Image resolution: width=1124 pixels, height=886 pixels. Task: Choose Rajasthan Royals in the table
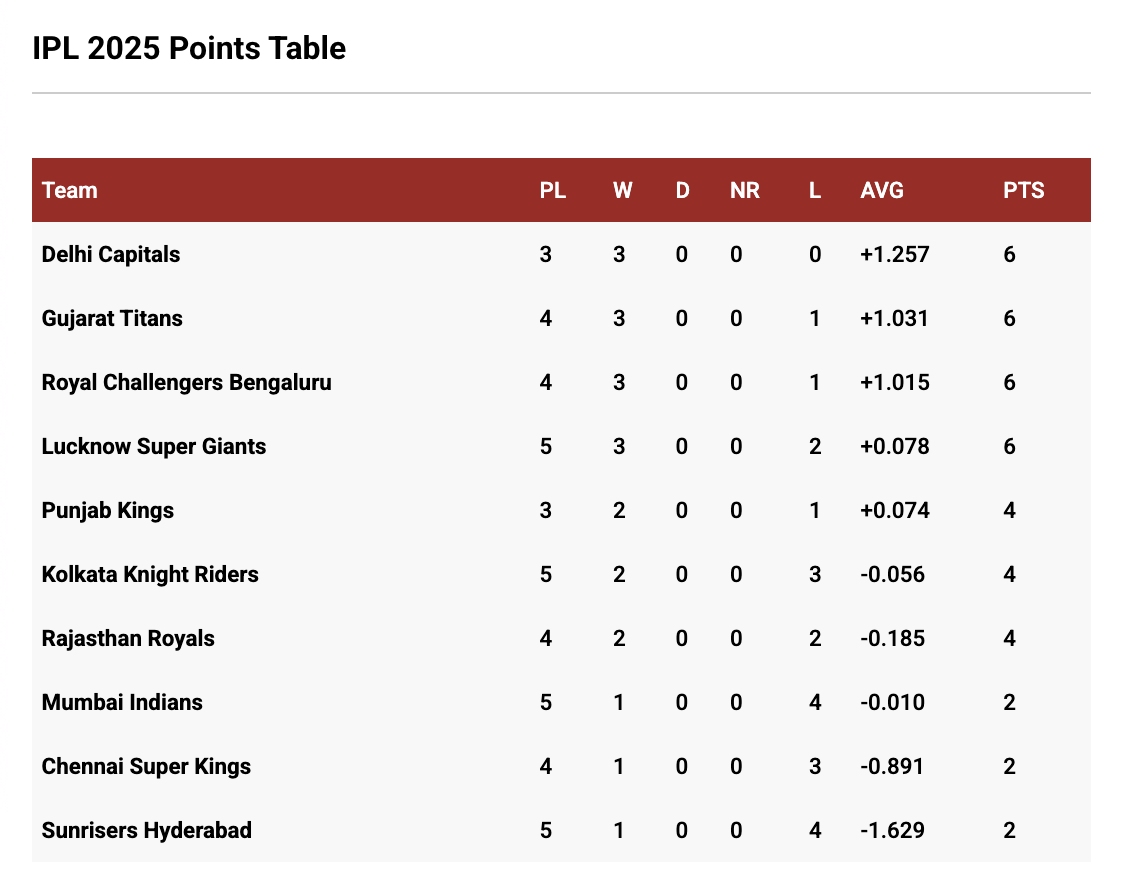tap(128, 638)
